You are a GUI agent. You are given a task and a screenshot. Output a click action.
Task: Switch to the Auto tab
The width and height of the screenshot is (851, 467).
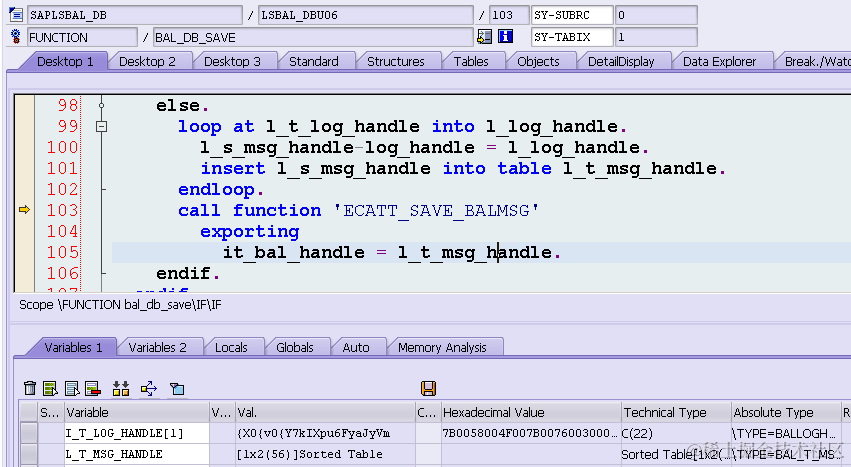pyautogui.click(x=356, y=348)
